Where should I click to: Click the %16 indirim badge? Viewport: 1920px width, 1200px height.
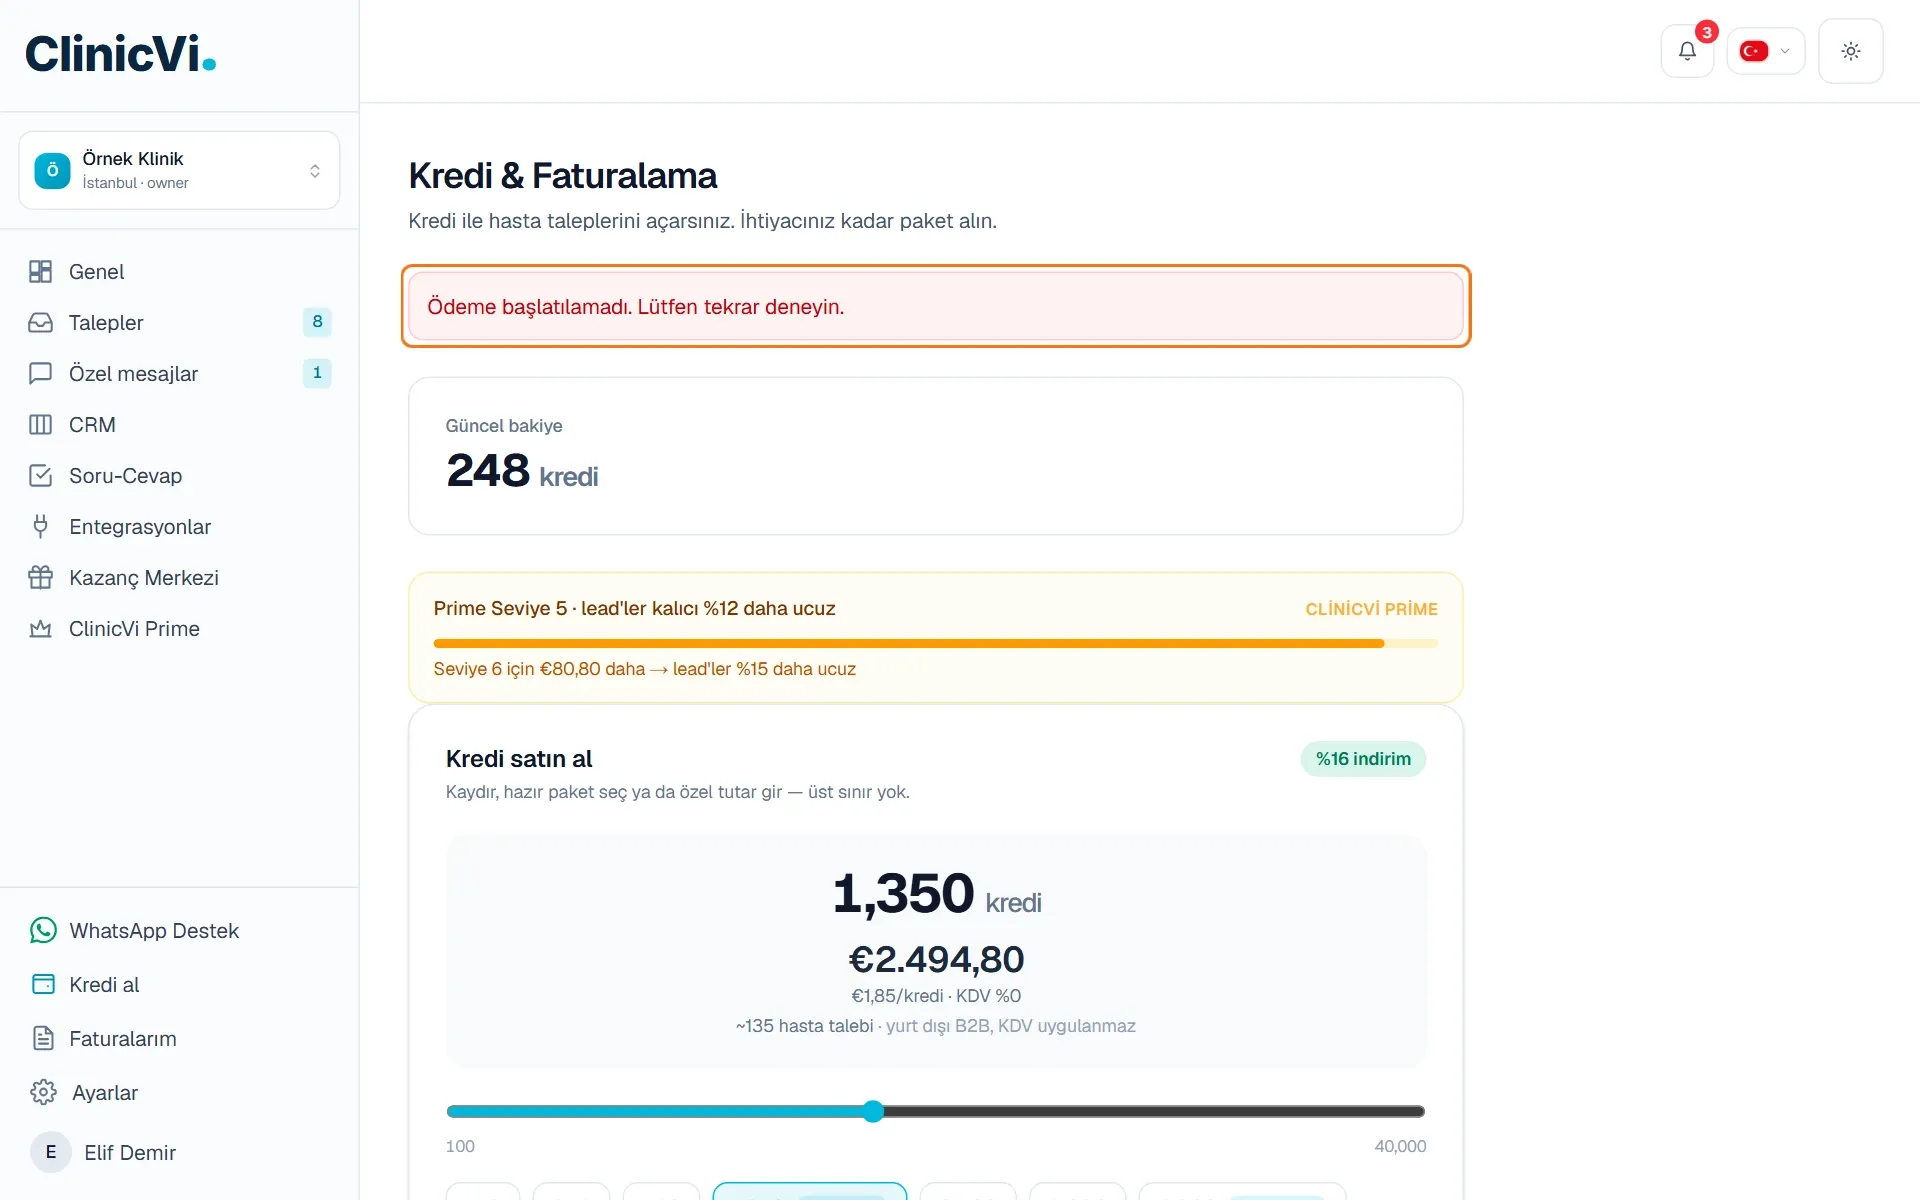[1363, 759]
